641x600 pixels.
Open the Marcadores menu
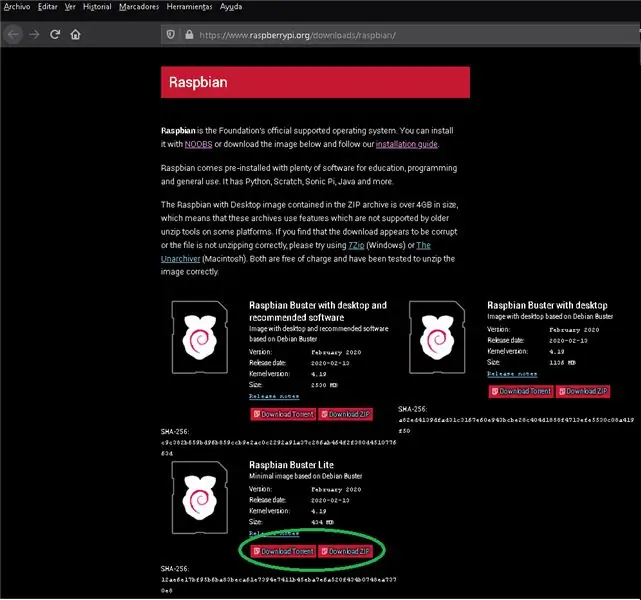click(x=139, y=7)
